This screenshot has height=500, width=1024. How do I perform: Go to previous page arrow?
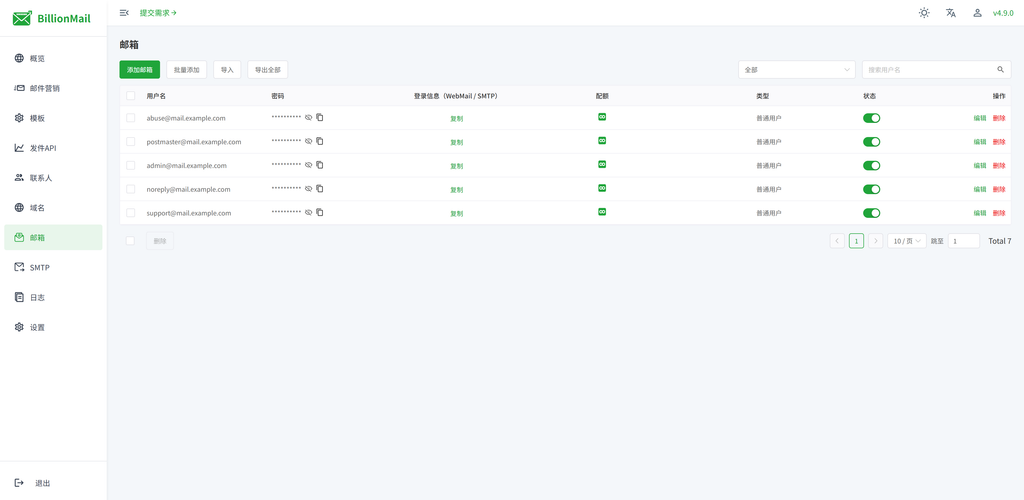pyautogui.click(x=837, y=241)
